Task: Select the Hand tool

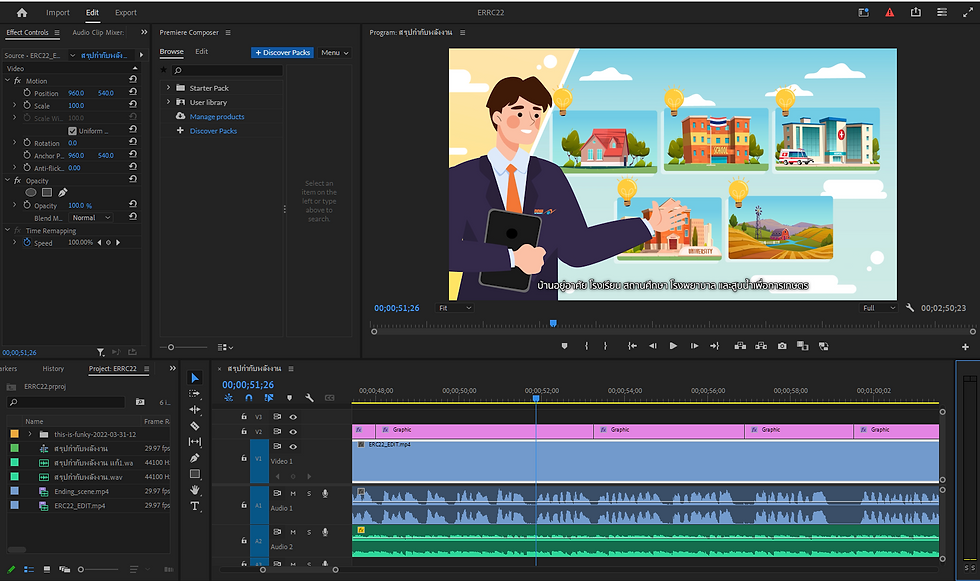Action: click(195, 490)
